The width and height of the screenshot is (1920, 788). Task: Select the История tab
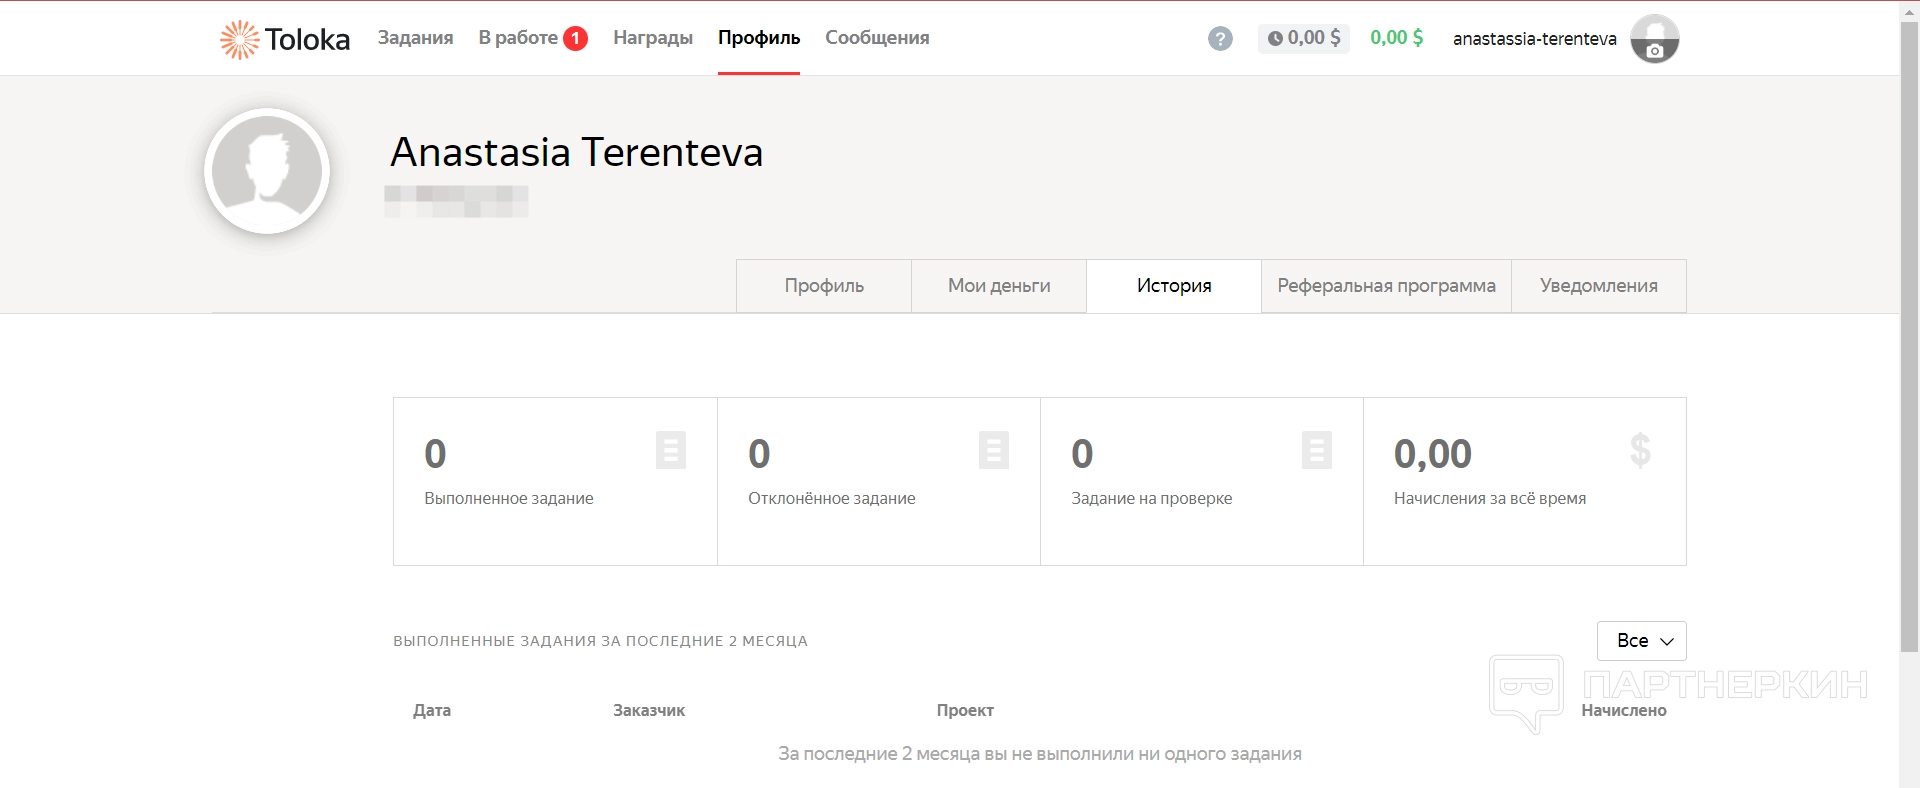click(x=1174, y=286)
